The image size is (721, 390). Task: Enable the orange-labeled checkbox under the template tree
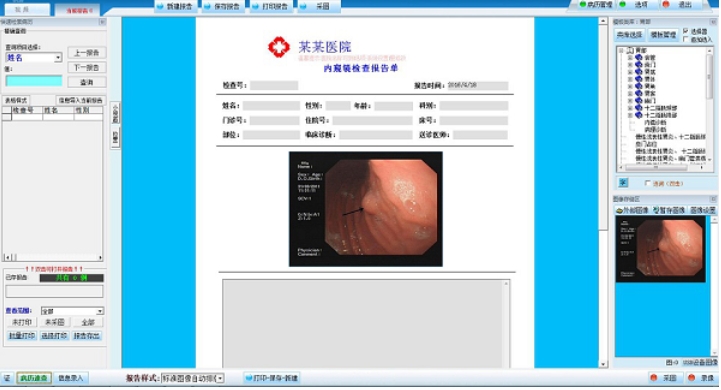(647, 183)
